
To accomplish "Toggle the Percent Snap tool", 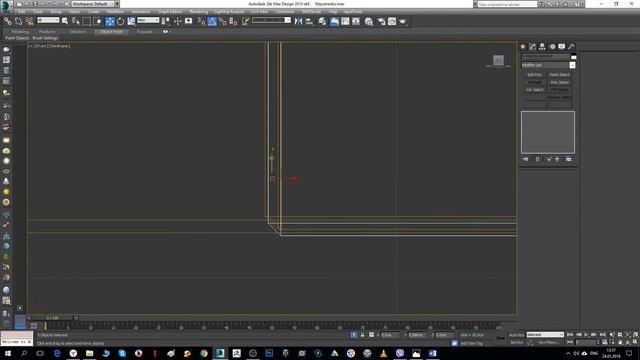I will pyautogui.click(x=222, y=21).
